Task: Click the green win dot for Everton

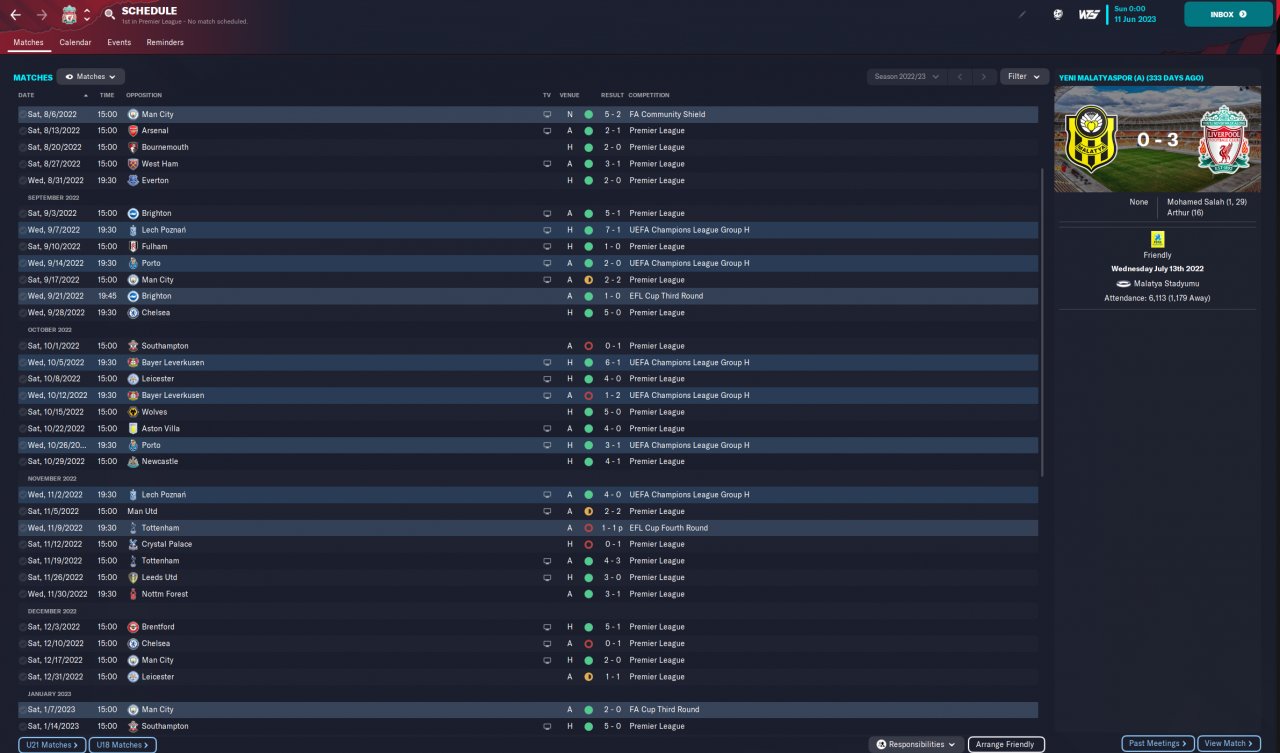Action: 588,180
